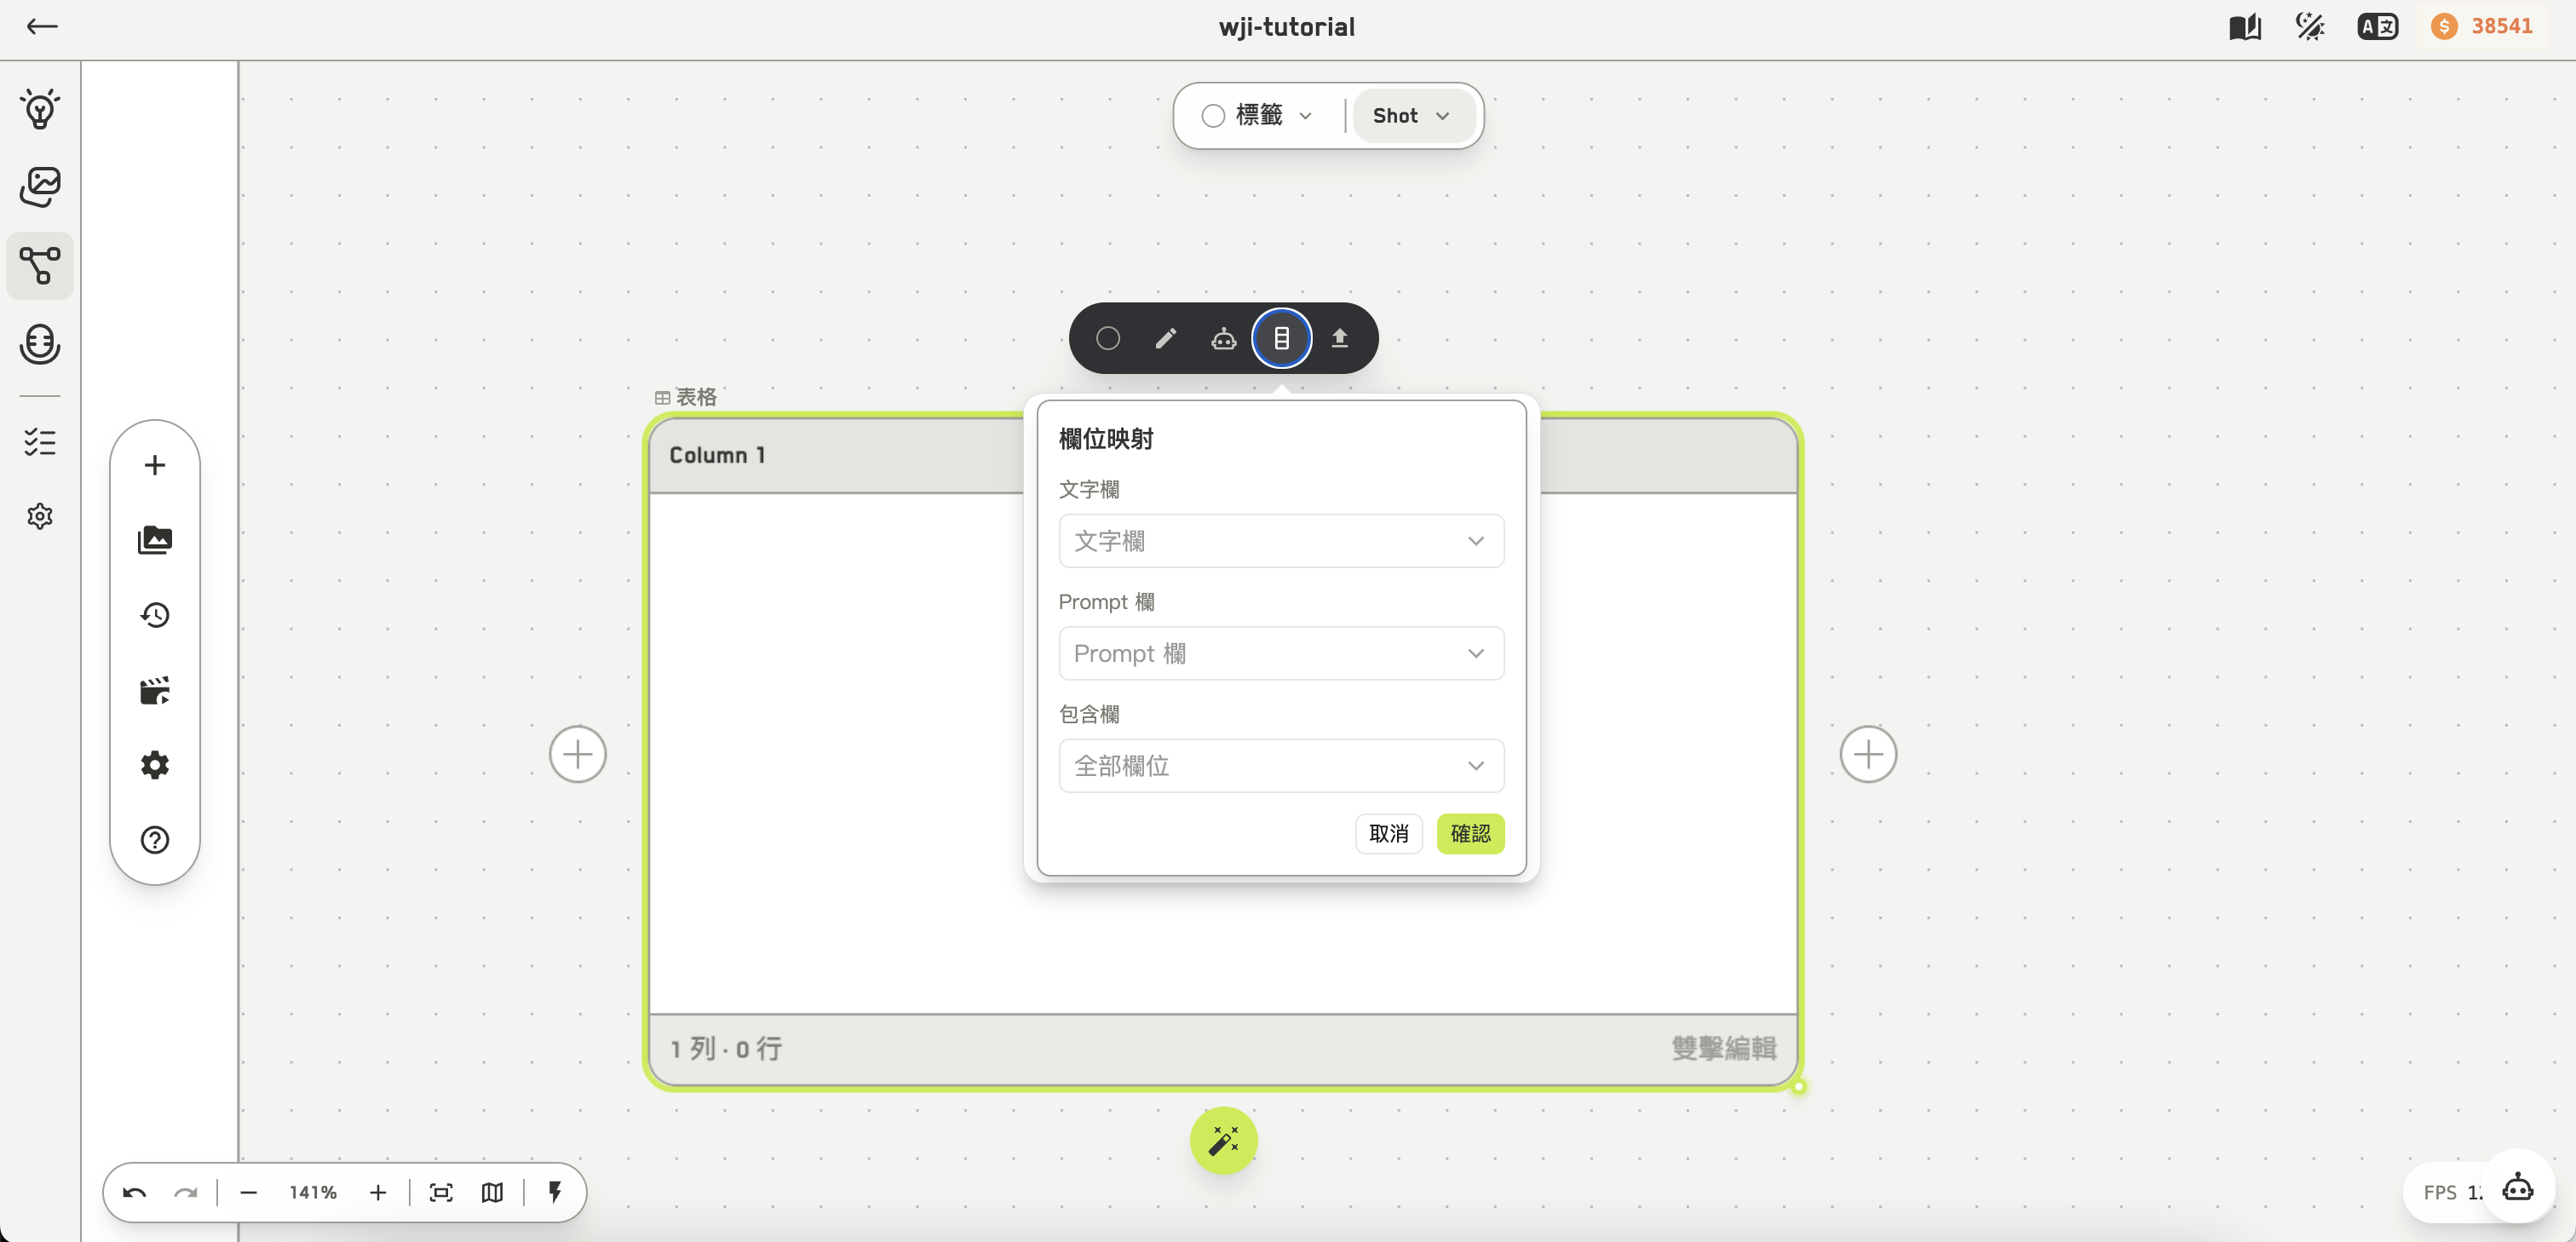Viewport: 2576px width, 1242px height.
Task: Click the wji-tutorial project title
Action: click(x=1287, y=27)
